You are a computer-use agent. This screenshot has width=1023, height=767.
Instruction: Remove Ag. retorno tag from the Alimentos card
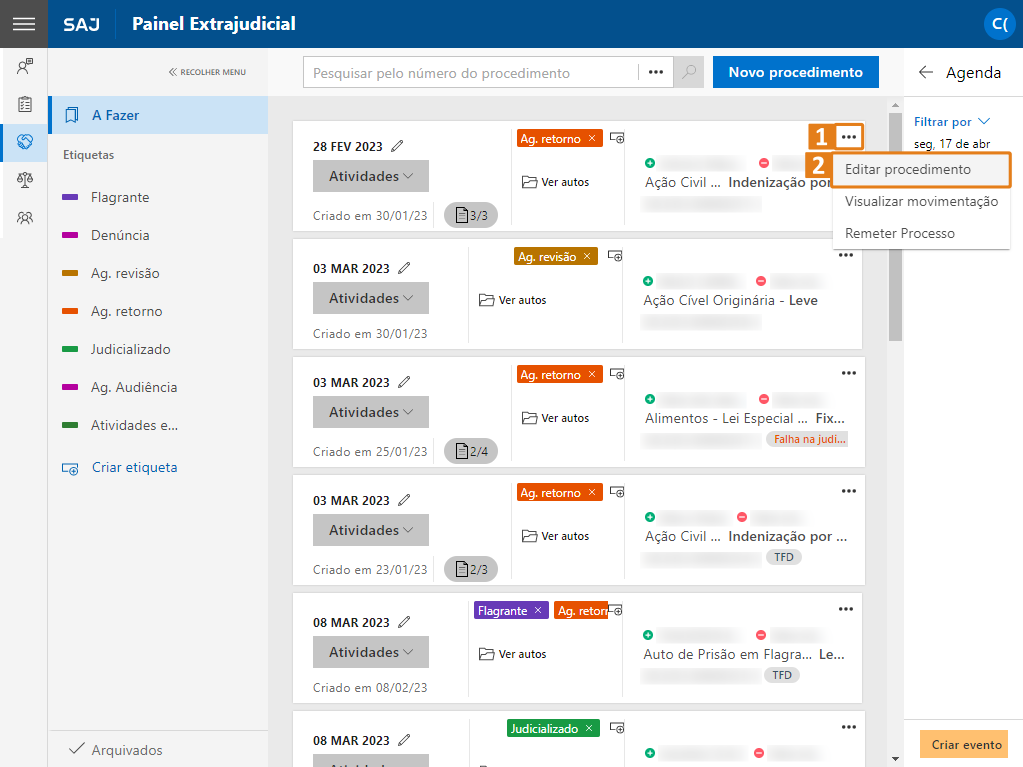click(x=592, y=374)
